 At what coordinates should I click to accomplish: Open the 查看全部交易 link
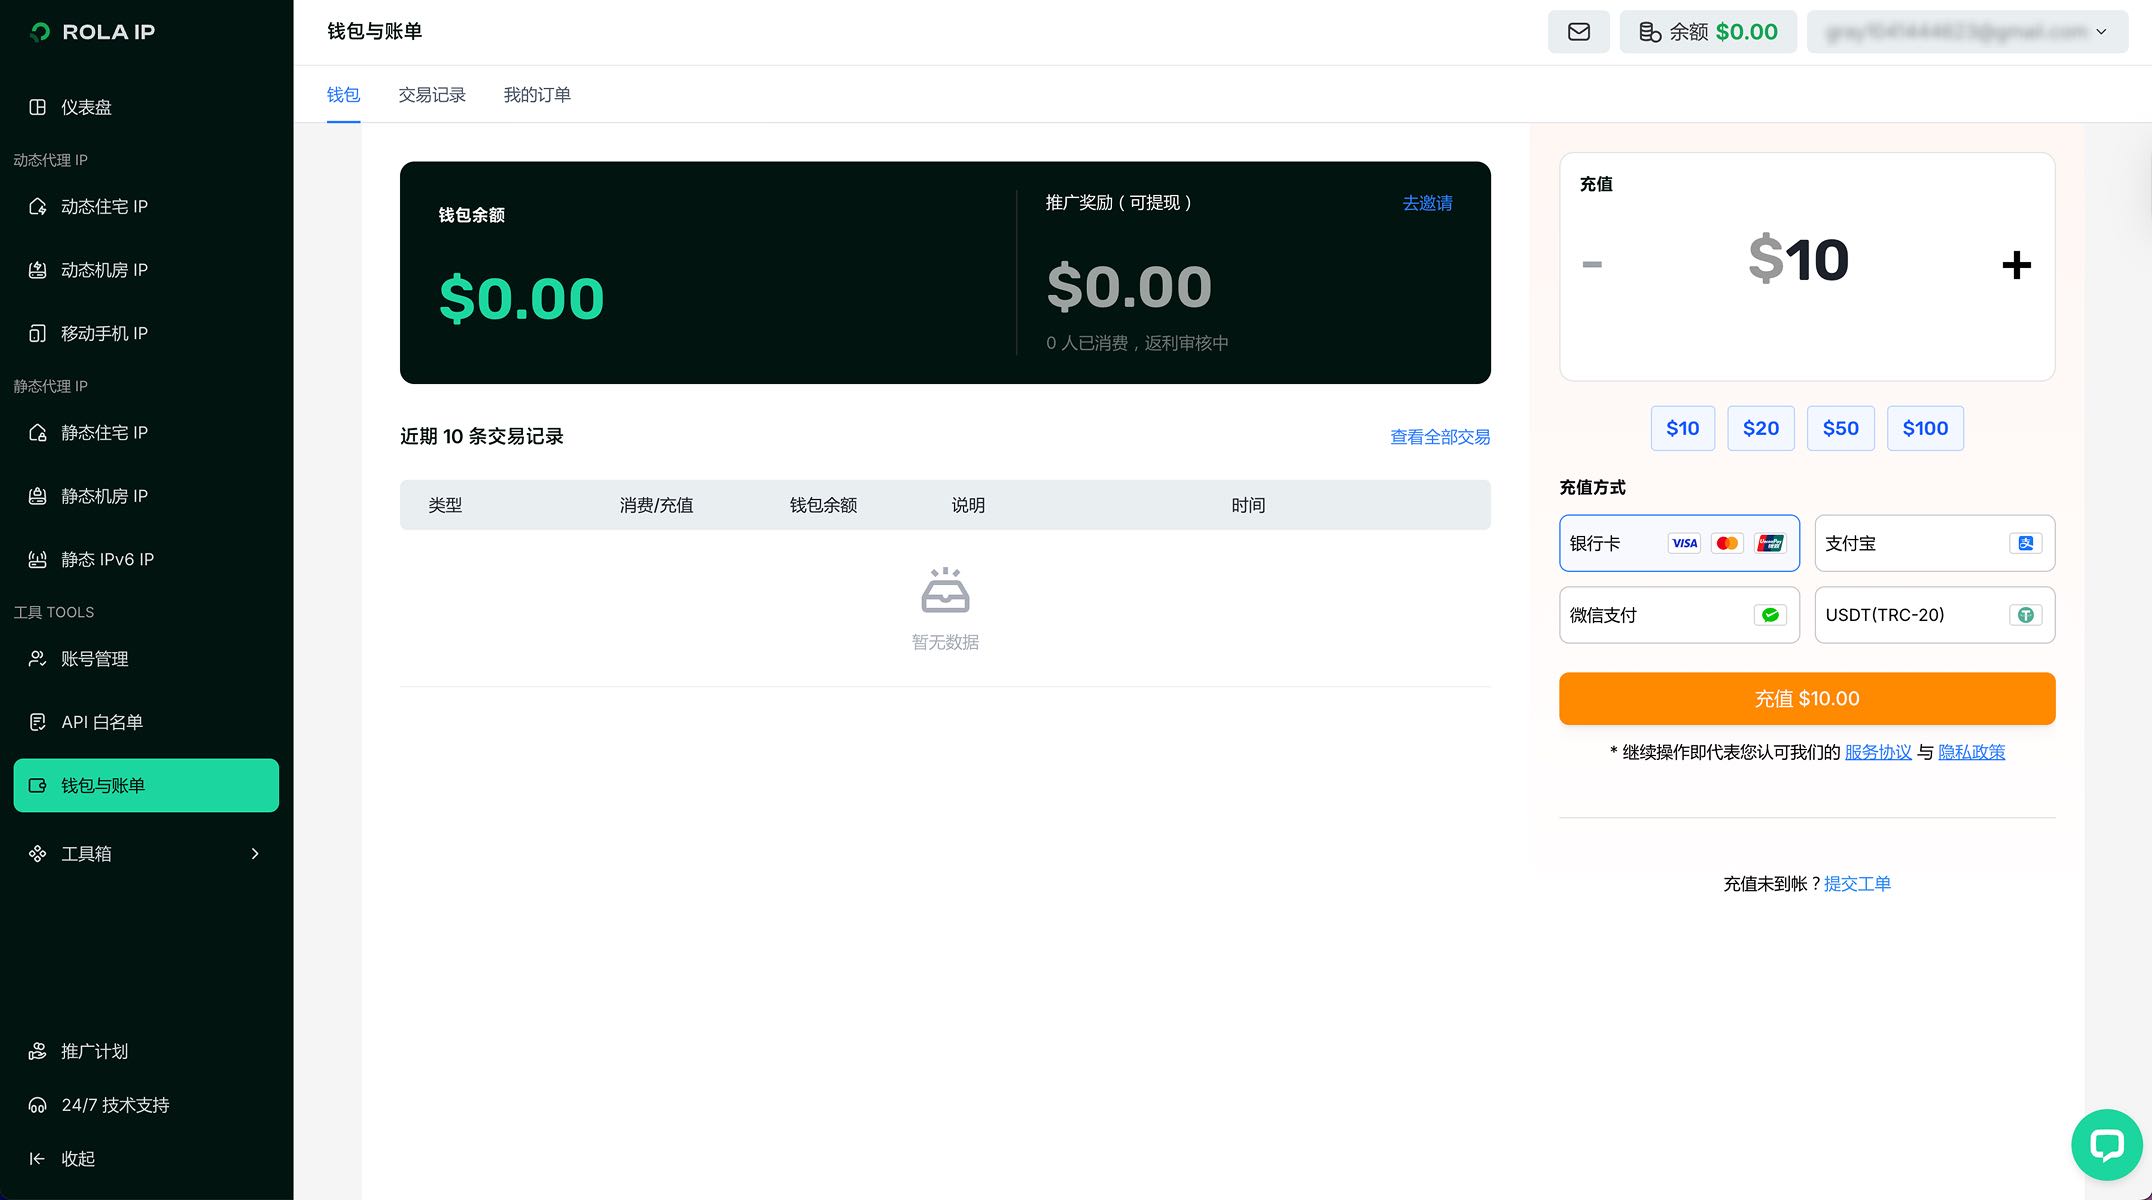click(1439, 437)
